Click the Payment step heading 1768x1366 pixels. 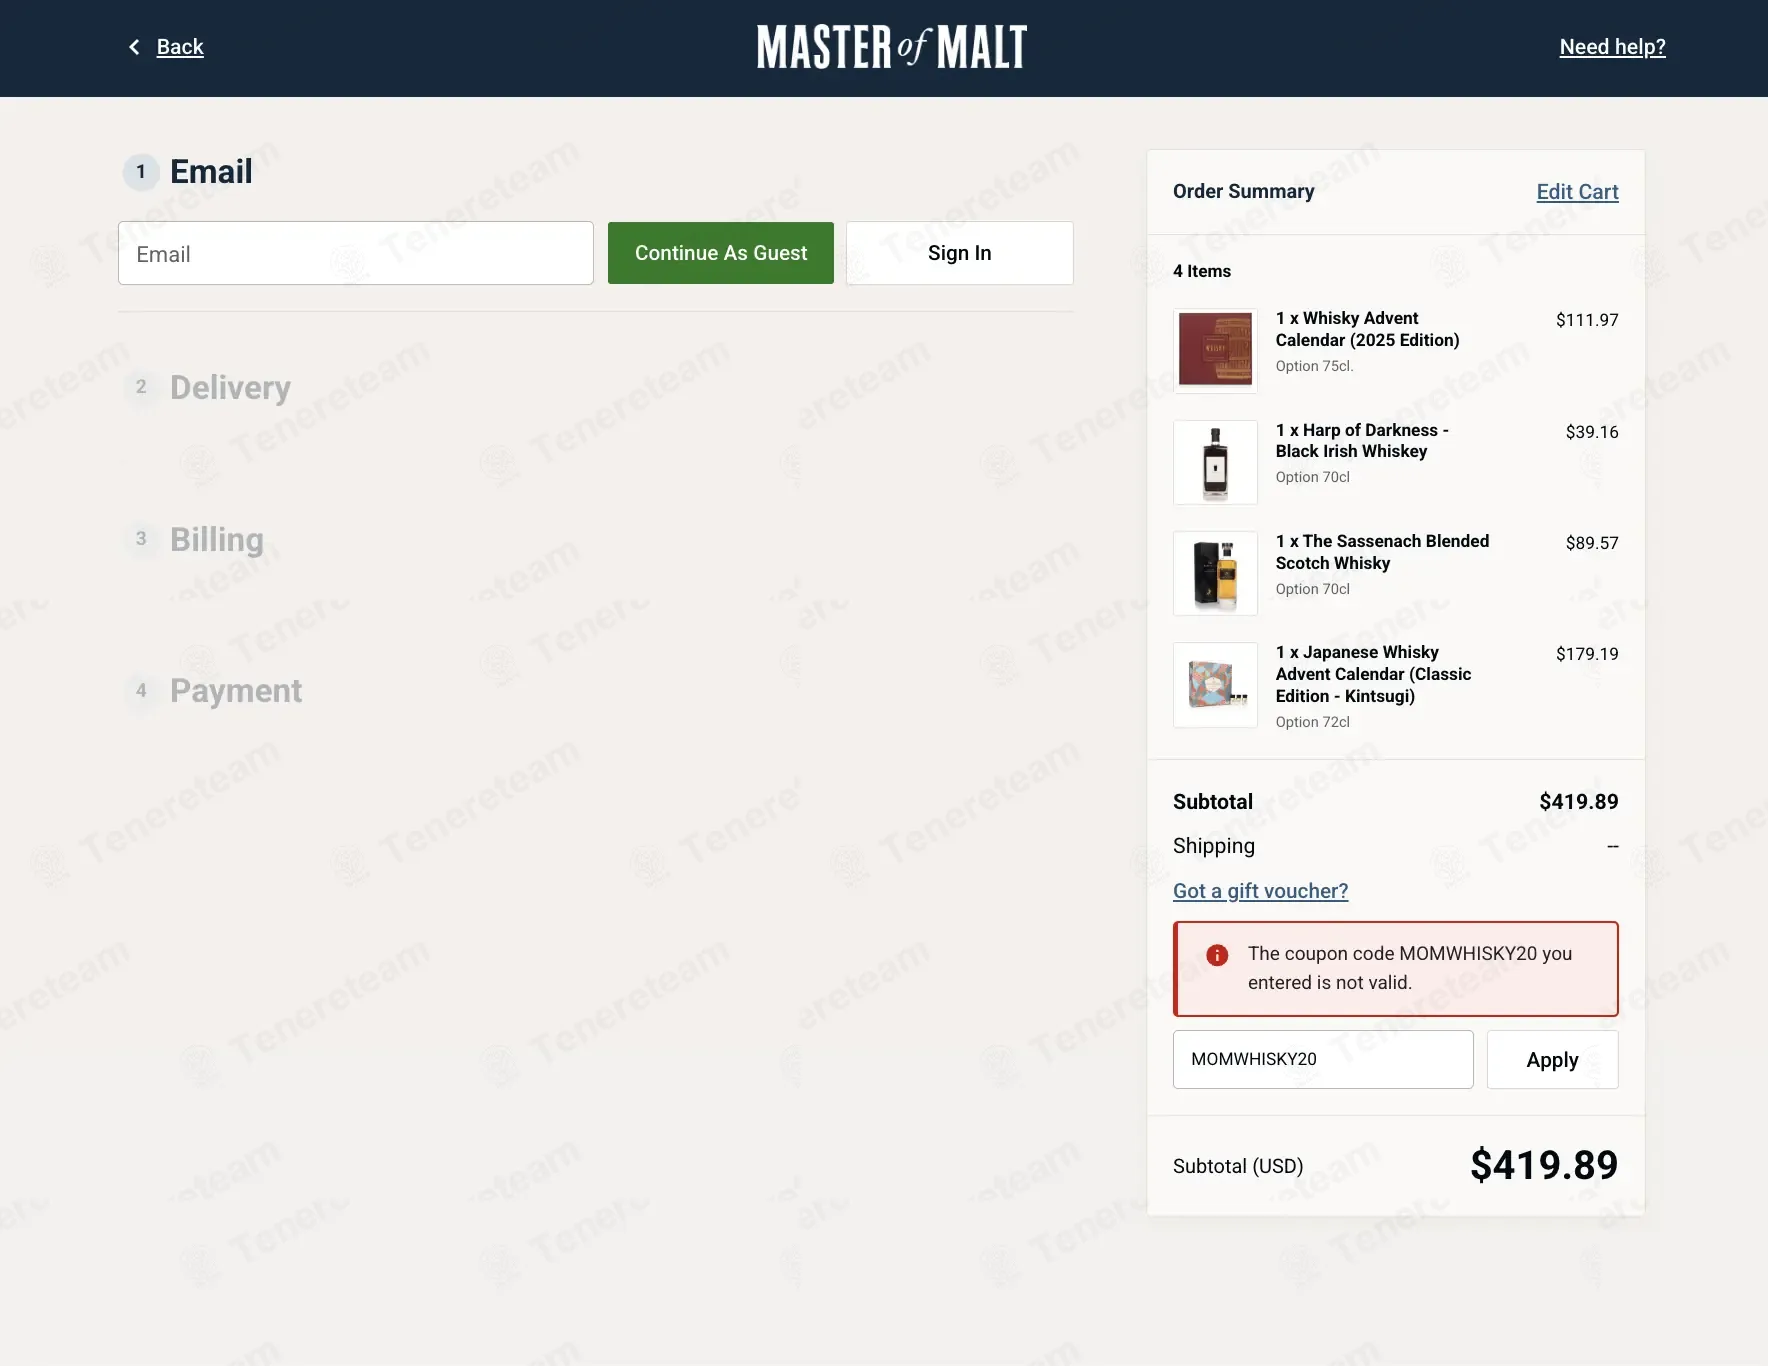[236, 690]
